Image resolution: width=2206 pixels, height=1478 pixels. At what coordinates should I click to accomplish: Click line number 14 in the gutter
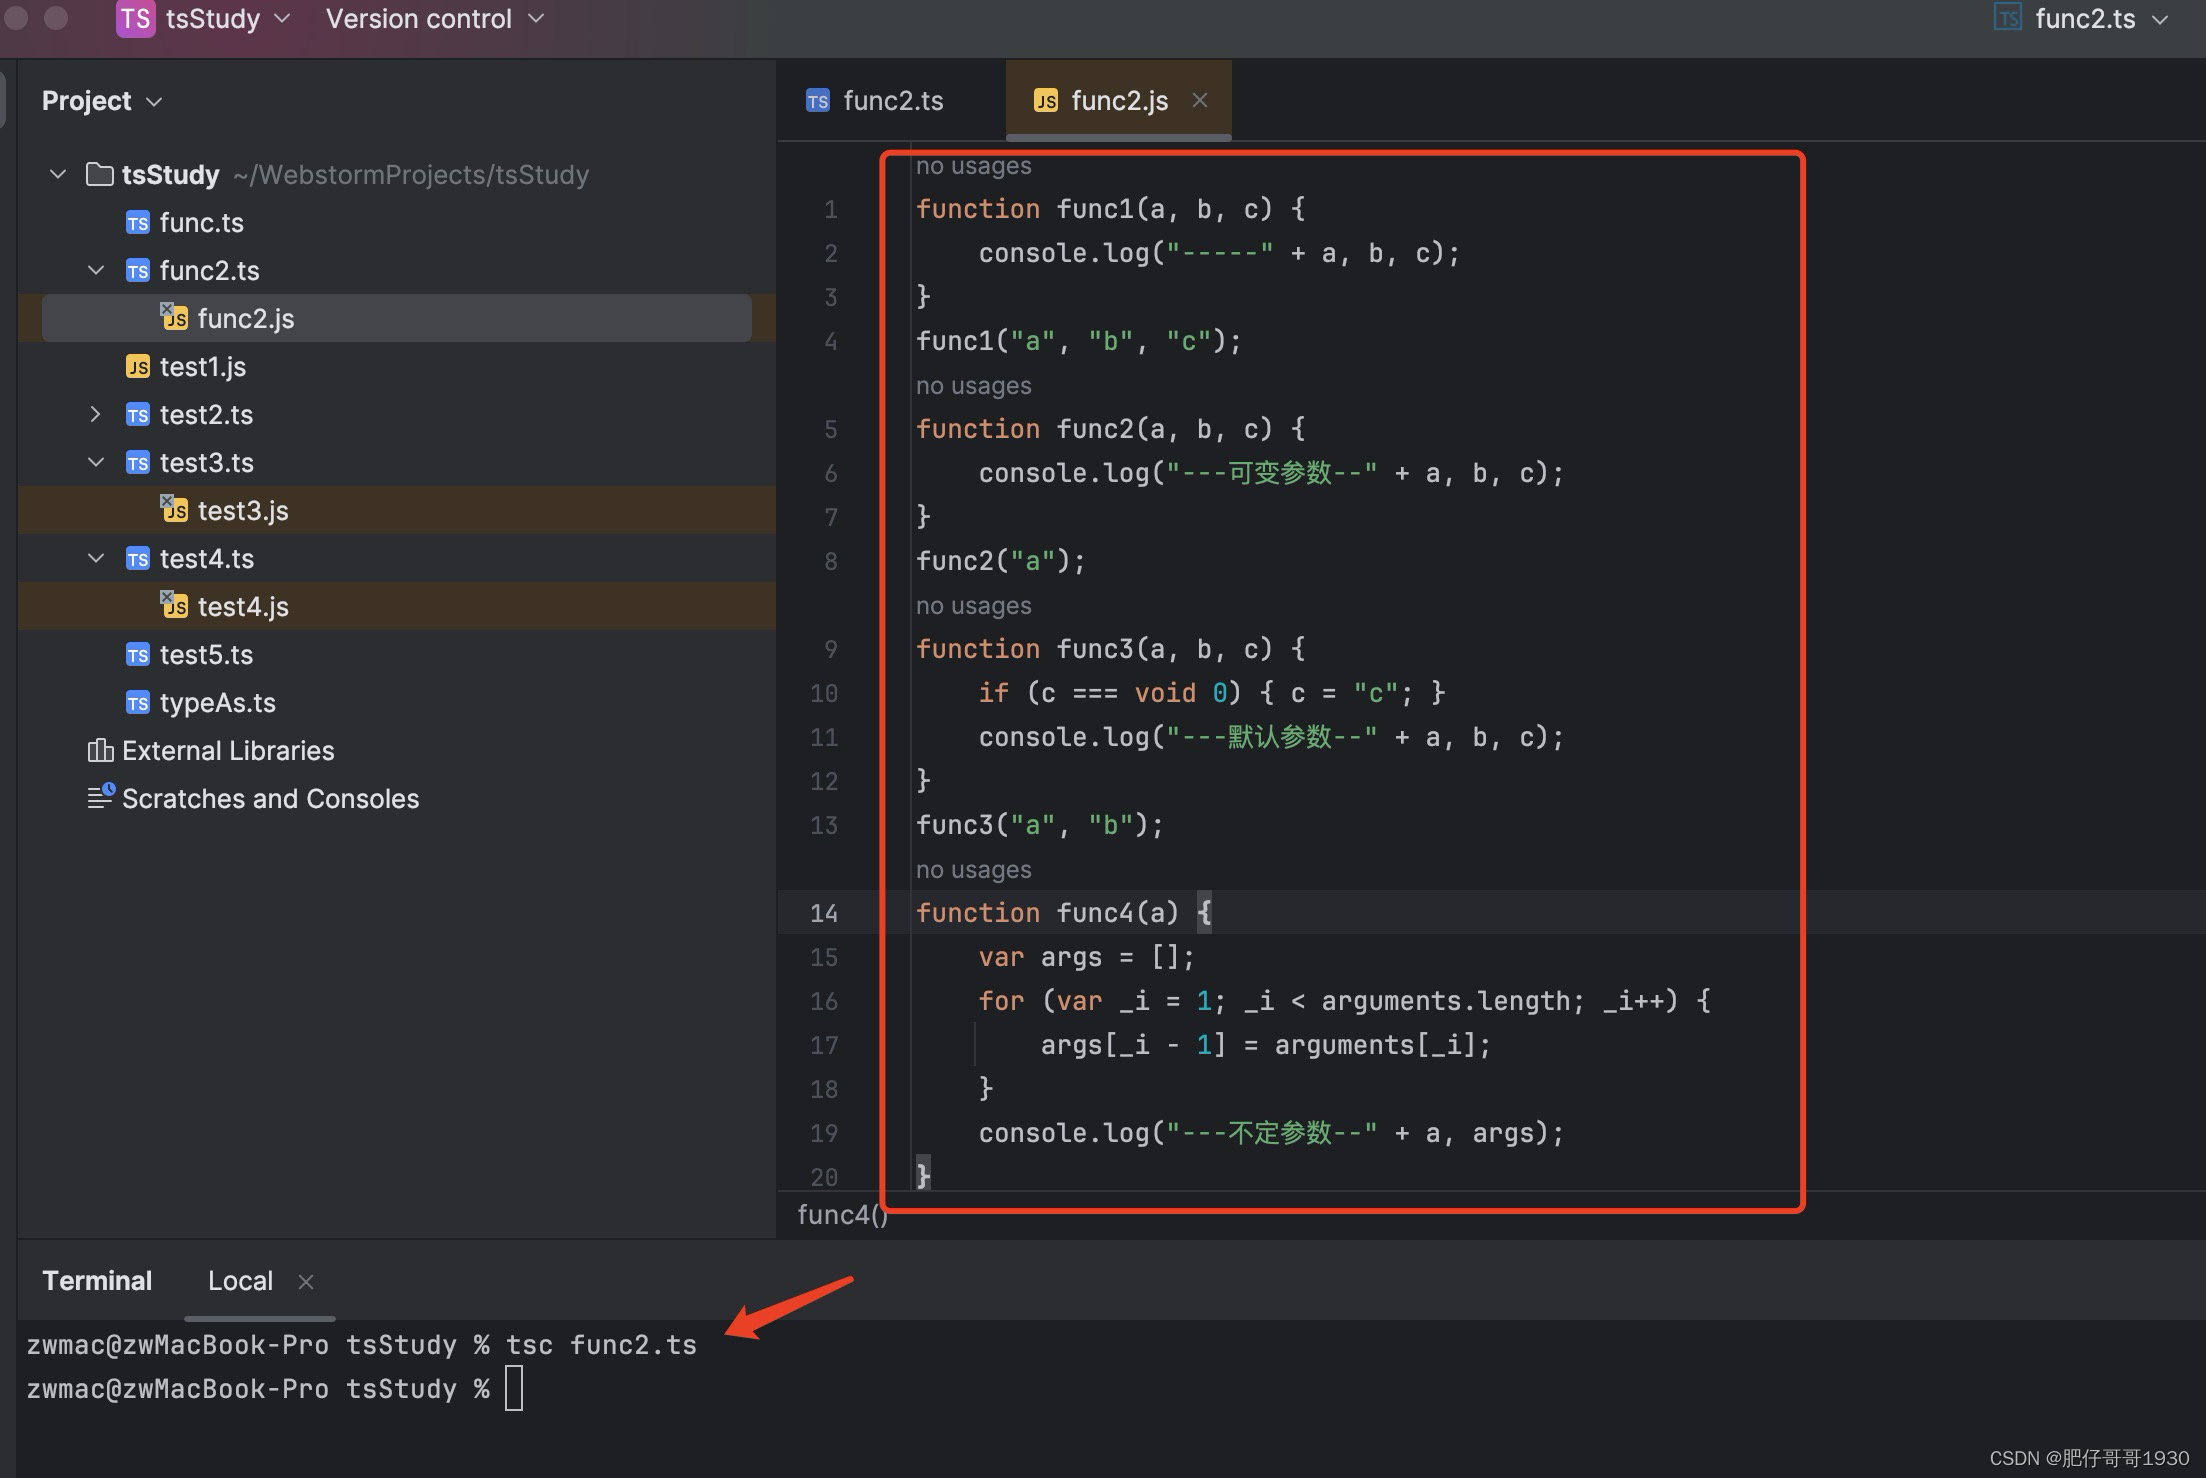(824, 913)
